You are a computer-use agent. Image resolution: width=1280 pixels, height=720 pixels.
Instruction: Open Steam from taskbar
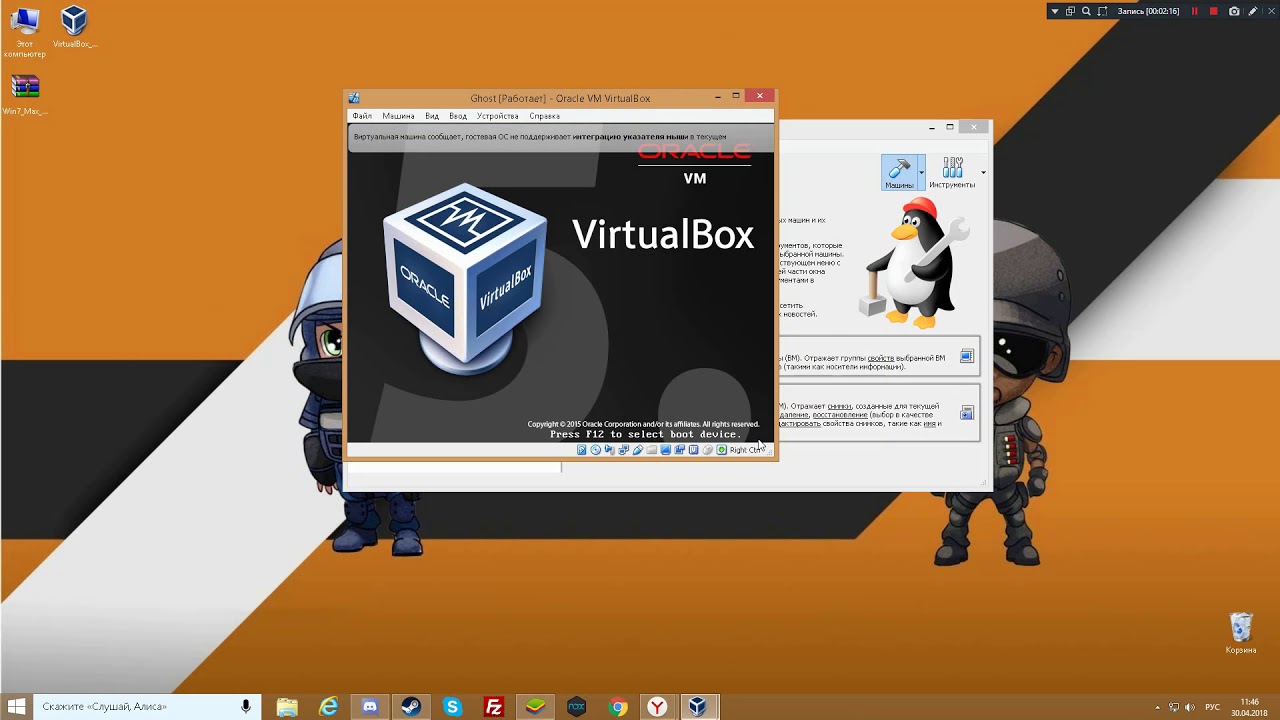pyautogui.click(x=411, y=707)
